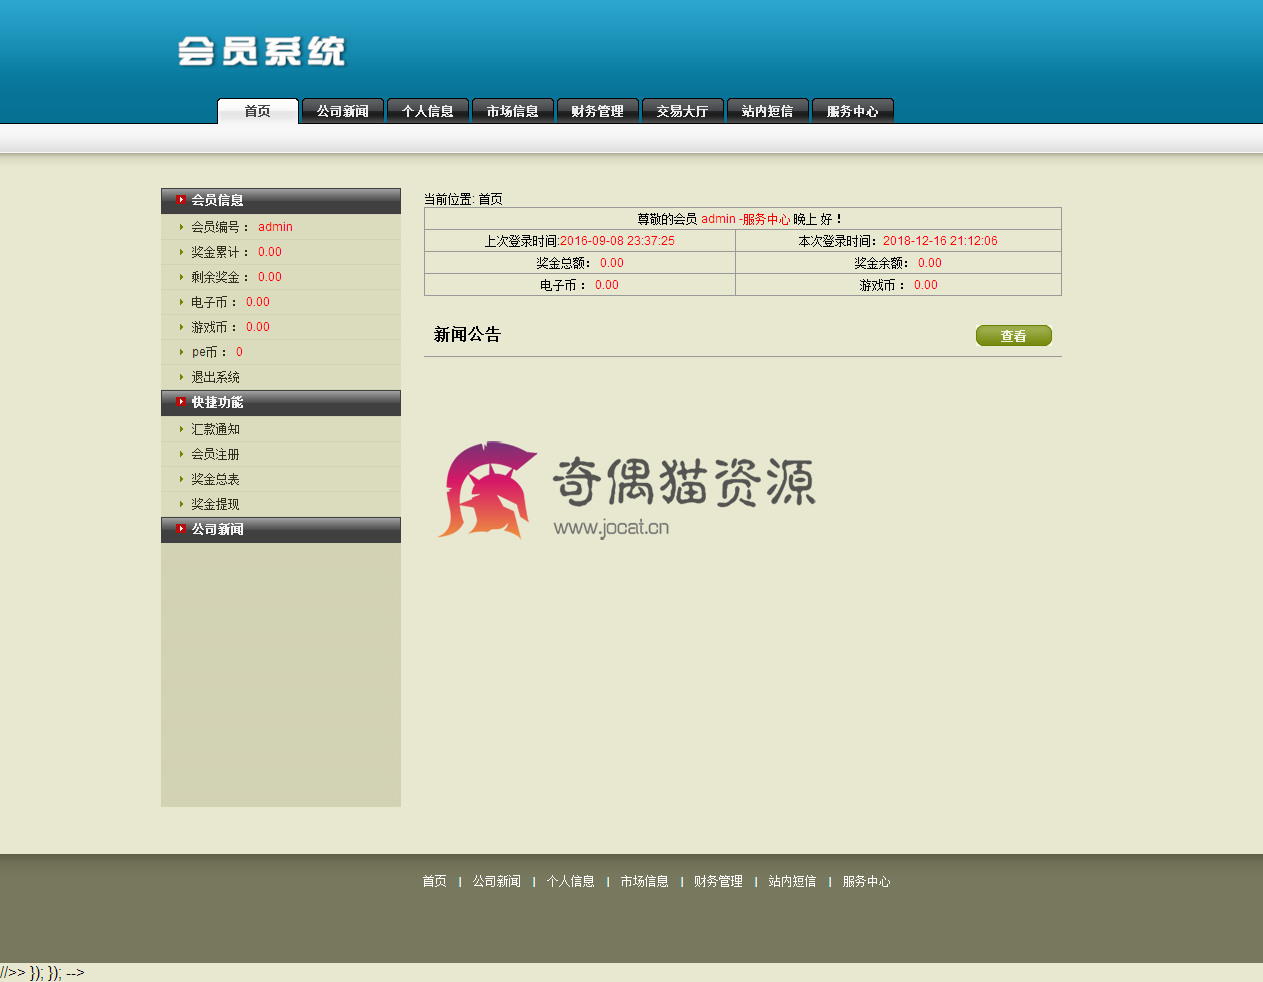1263x982 pixels.
Task: Click footer link 财务管理
Action: click(719, 881)
